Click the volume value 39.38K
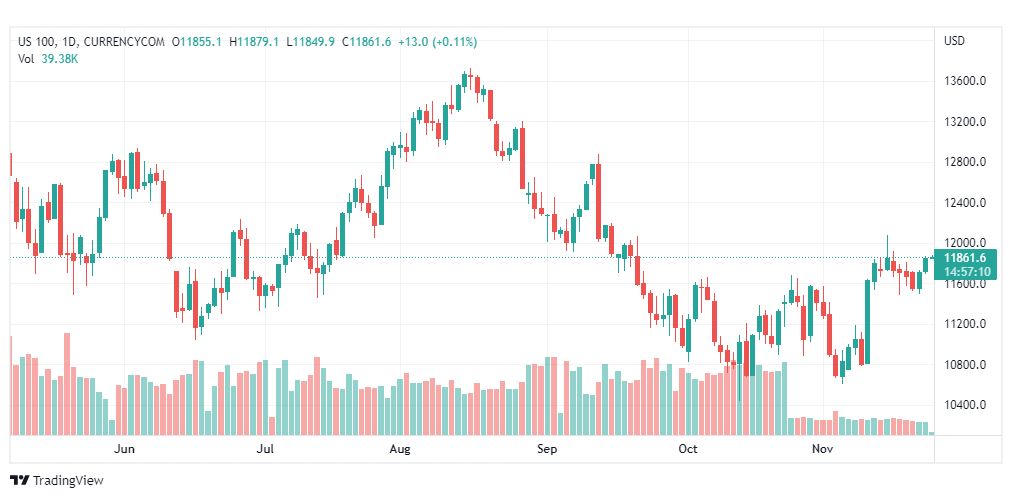This screenshot has width=1012, height=498. pos(60,58)
